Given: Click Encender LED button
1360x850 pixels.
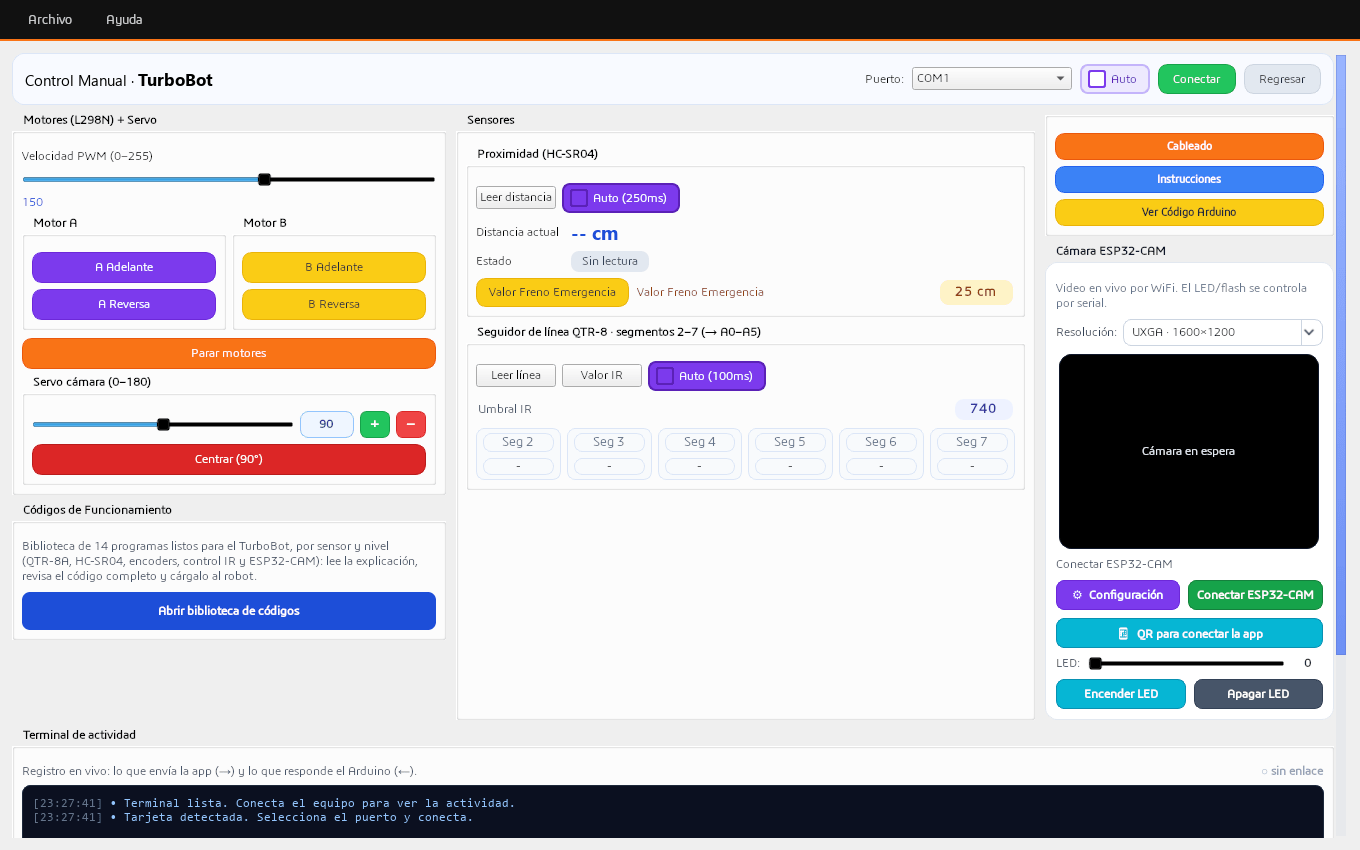Looking at the screenshot, I should [1121, 694].
